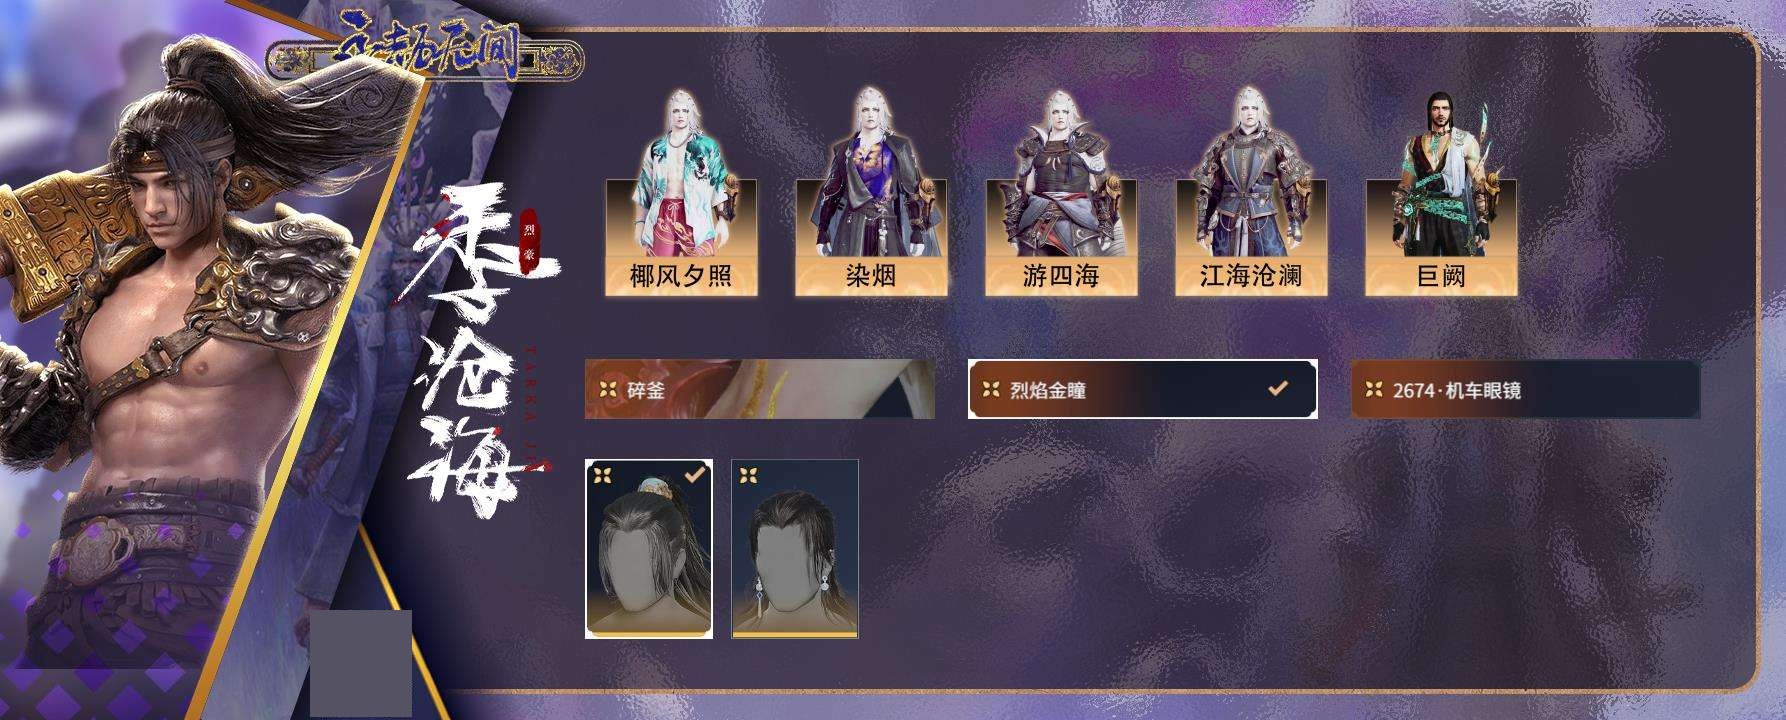Click star icon on ponytail hairstyle
1786x720 pixels.
tap(603, 475)
